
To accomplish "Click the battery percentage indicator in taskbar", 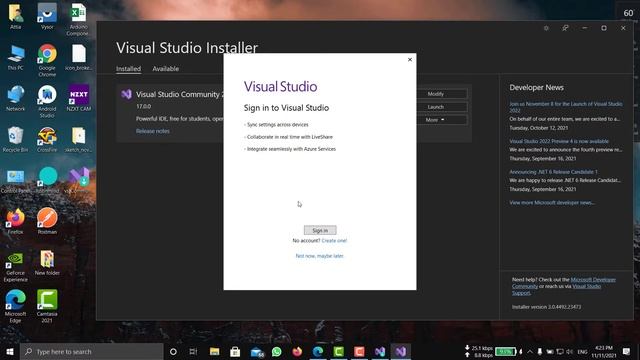I will coord(505,351).
